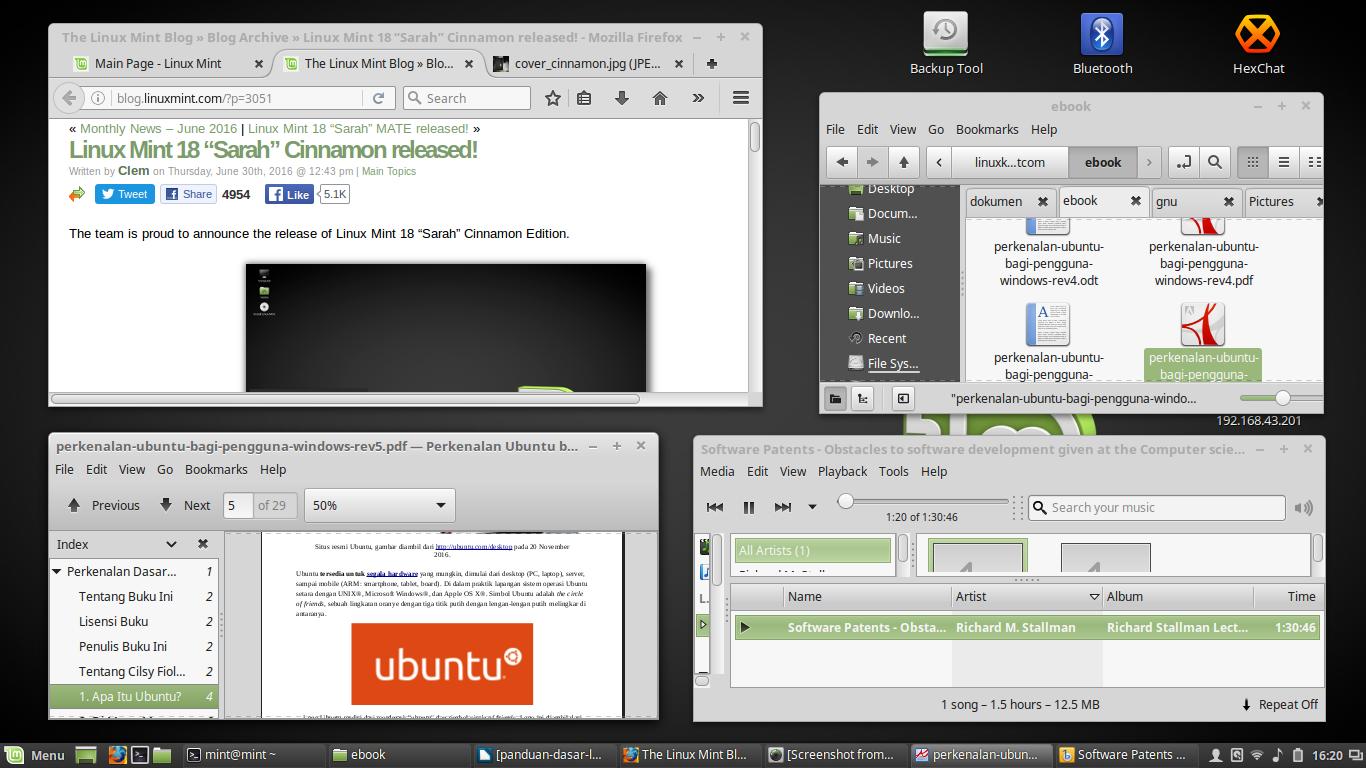Switch to Main Page - Linux Mint tab
1366x768 pixels.
pyautogui.click(x=158, y=63)
